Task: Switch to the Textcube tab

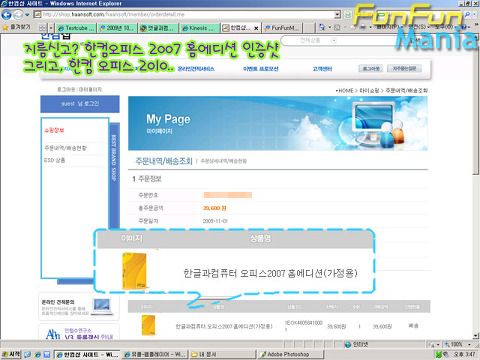Action: point(76,28)
